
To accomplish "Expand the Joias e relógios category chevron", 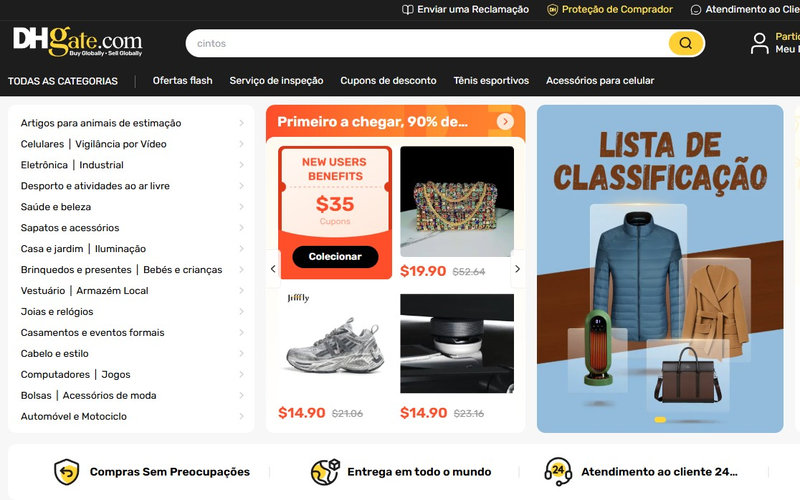I will 241,311.
